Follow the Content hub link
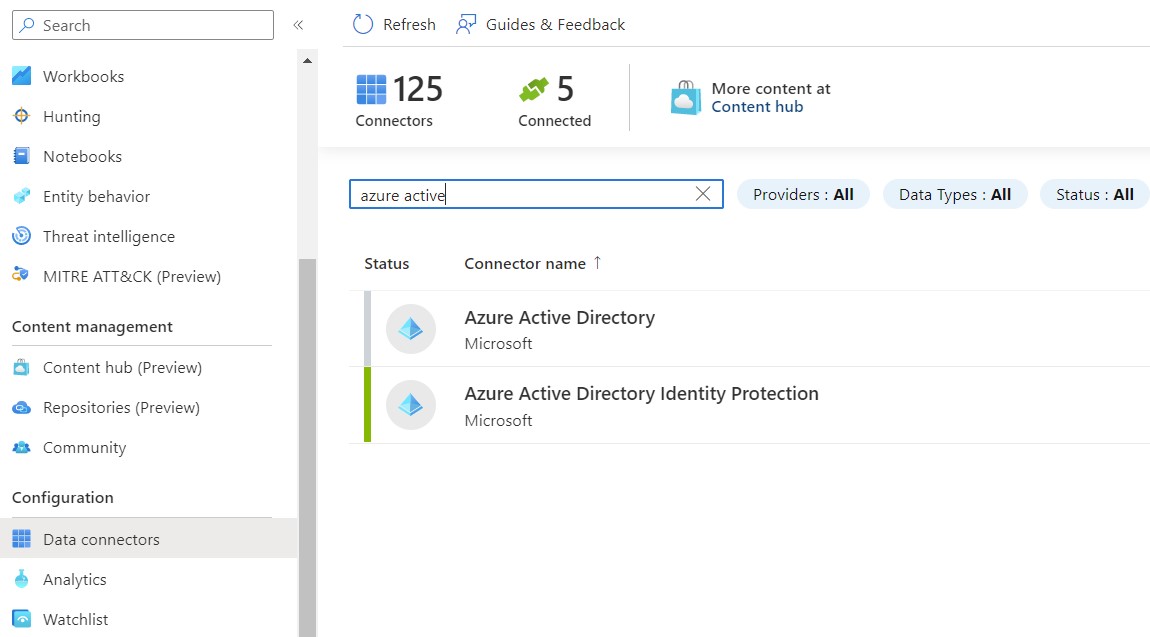This screenshot has height=637, width=1150. click(x=757, y=107)
